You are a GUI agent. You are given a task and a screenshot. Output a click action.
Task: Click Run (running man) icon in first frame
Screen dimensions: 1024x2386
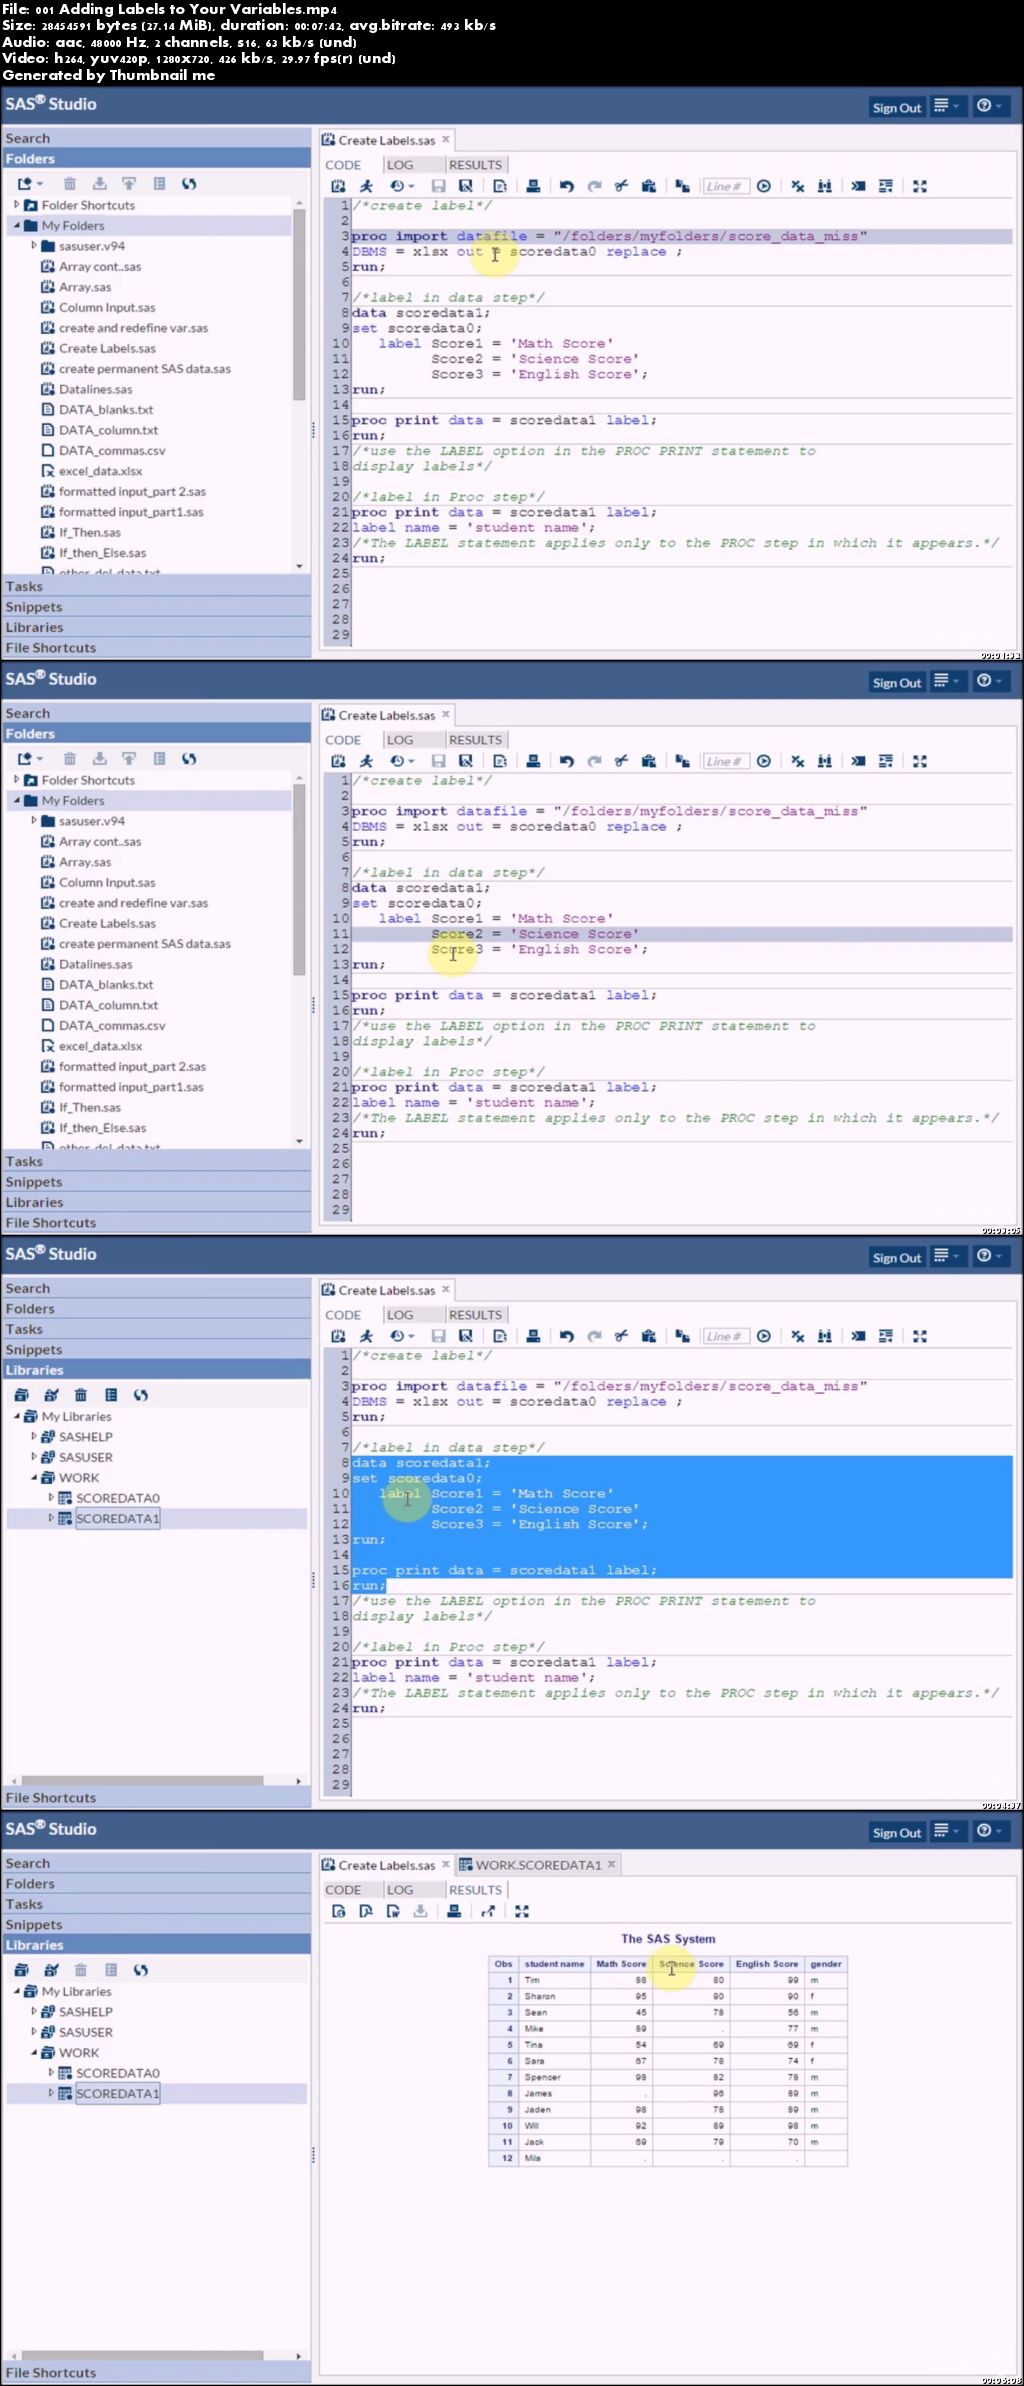(366, 186)
